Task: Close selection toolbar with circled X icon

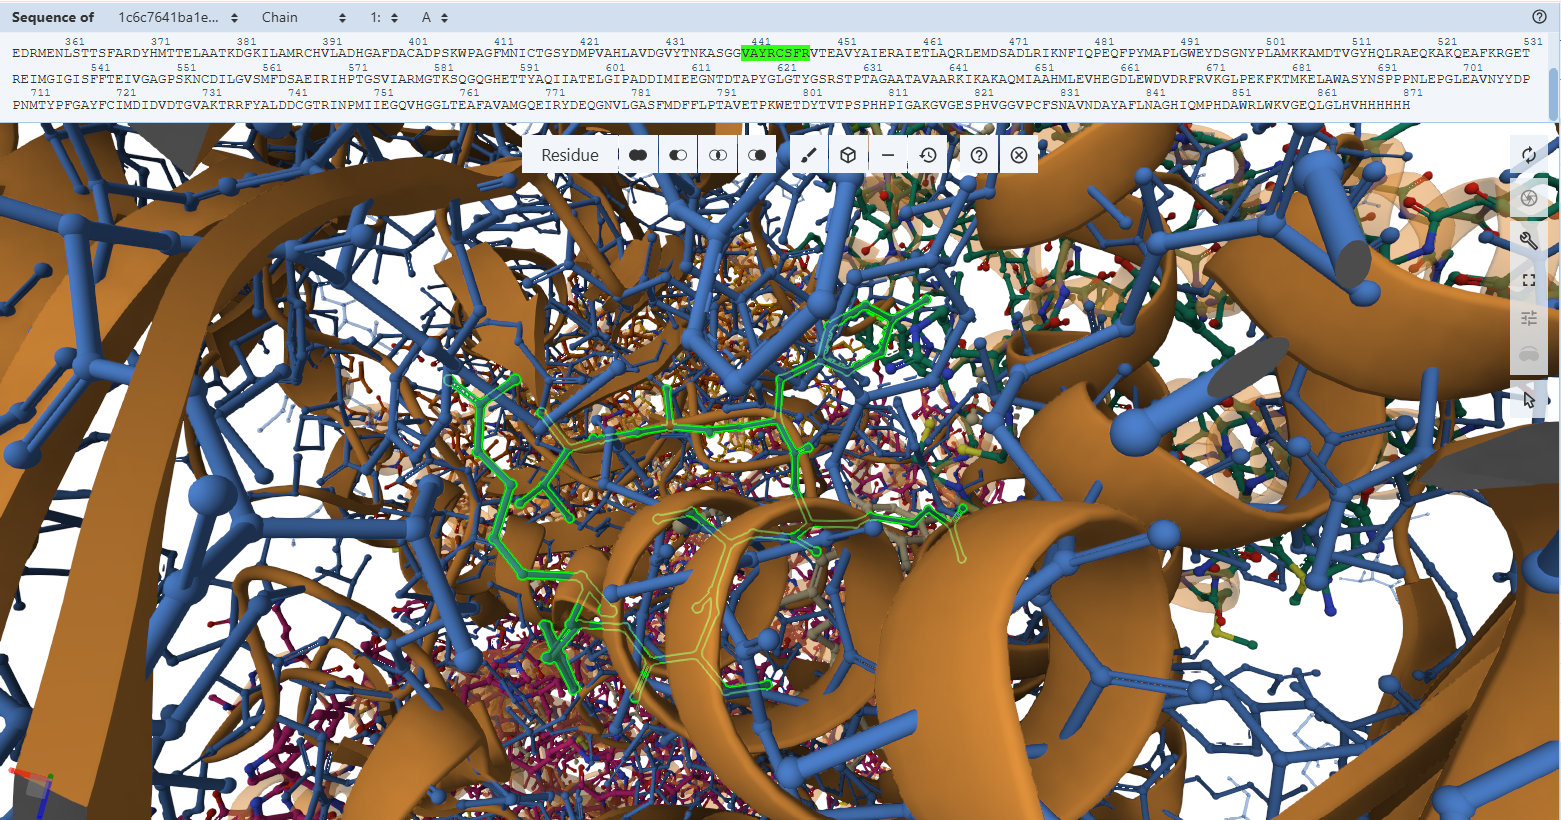Action: pyautogui.click(x=1019, y=155)
